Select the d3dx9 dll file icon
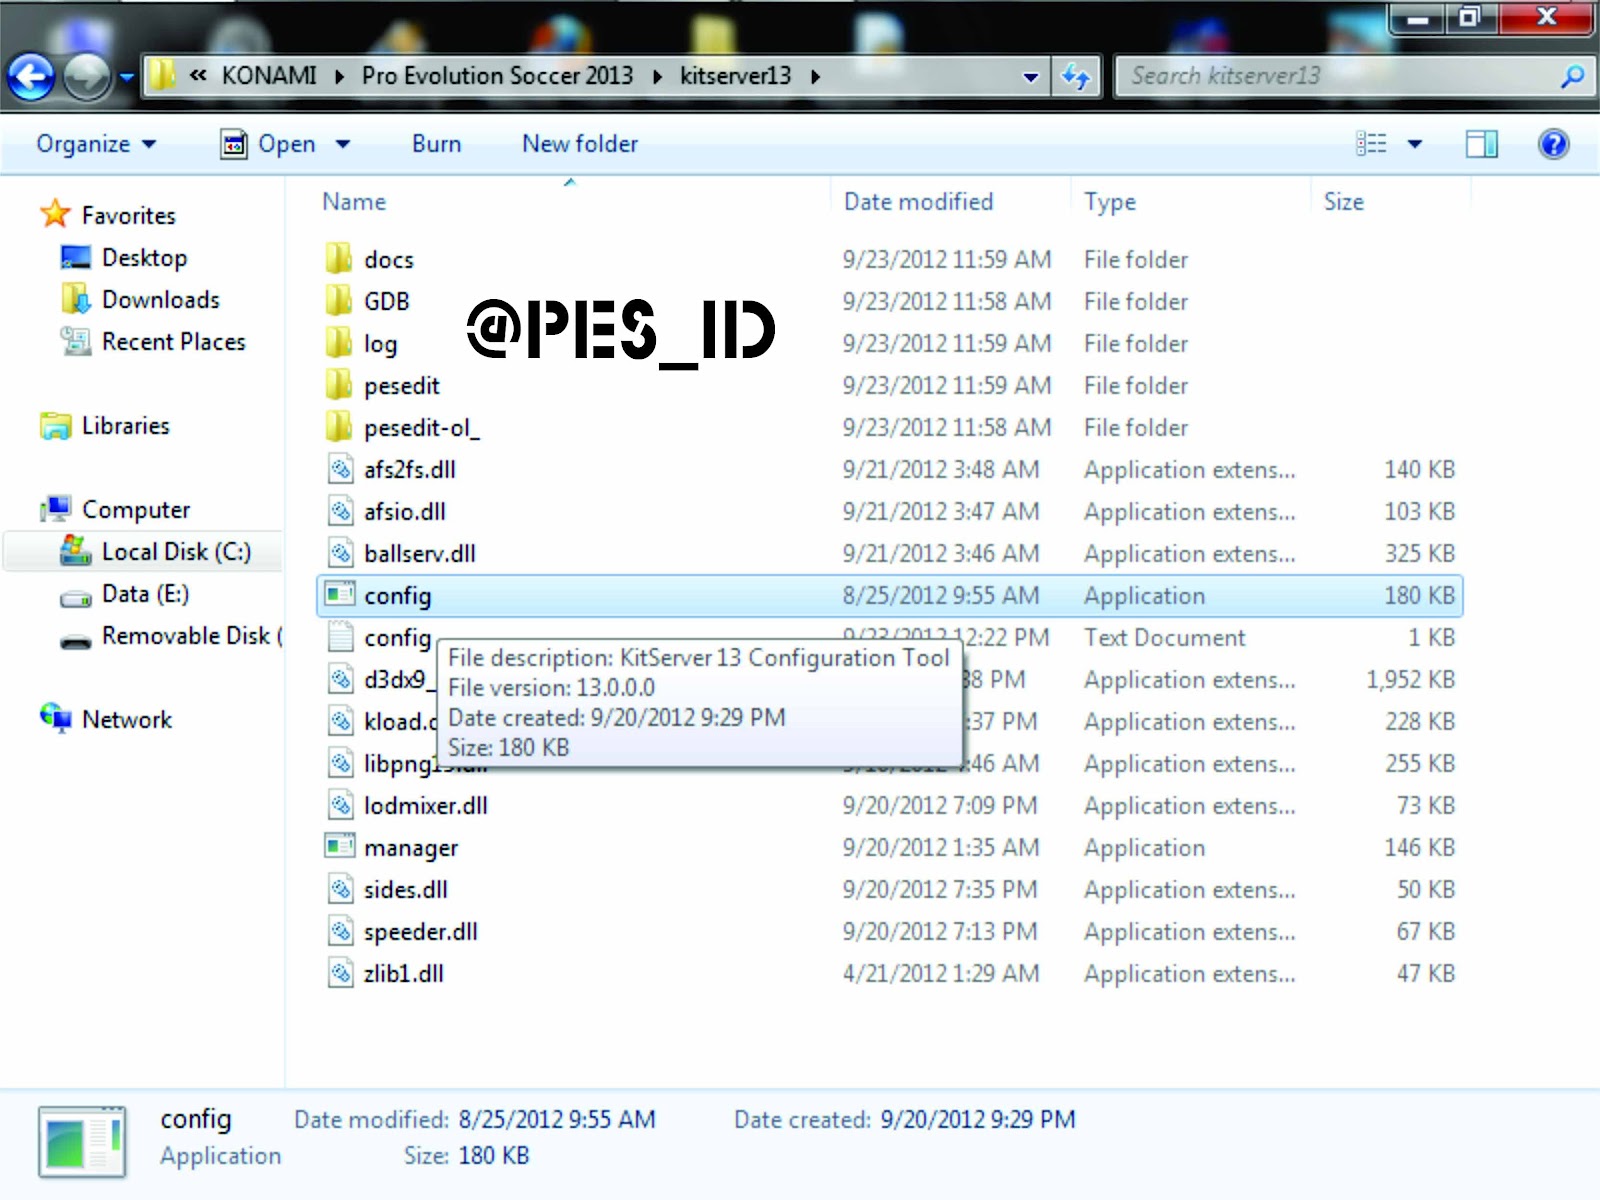 tap(340, 679)
